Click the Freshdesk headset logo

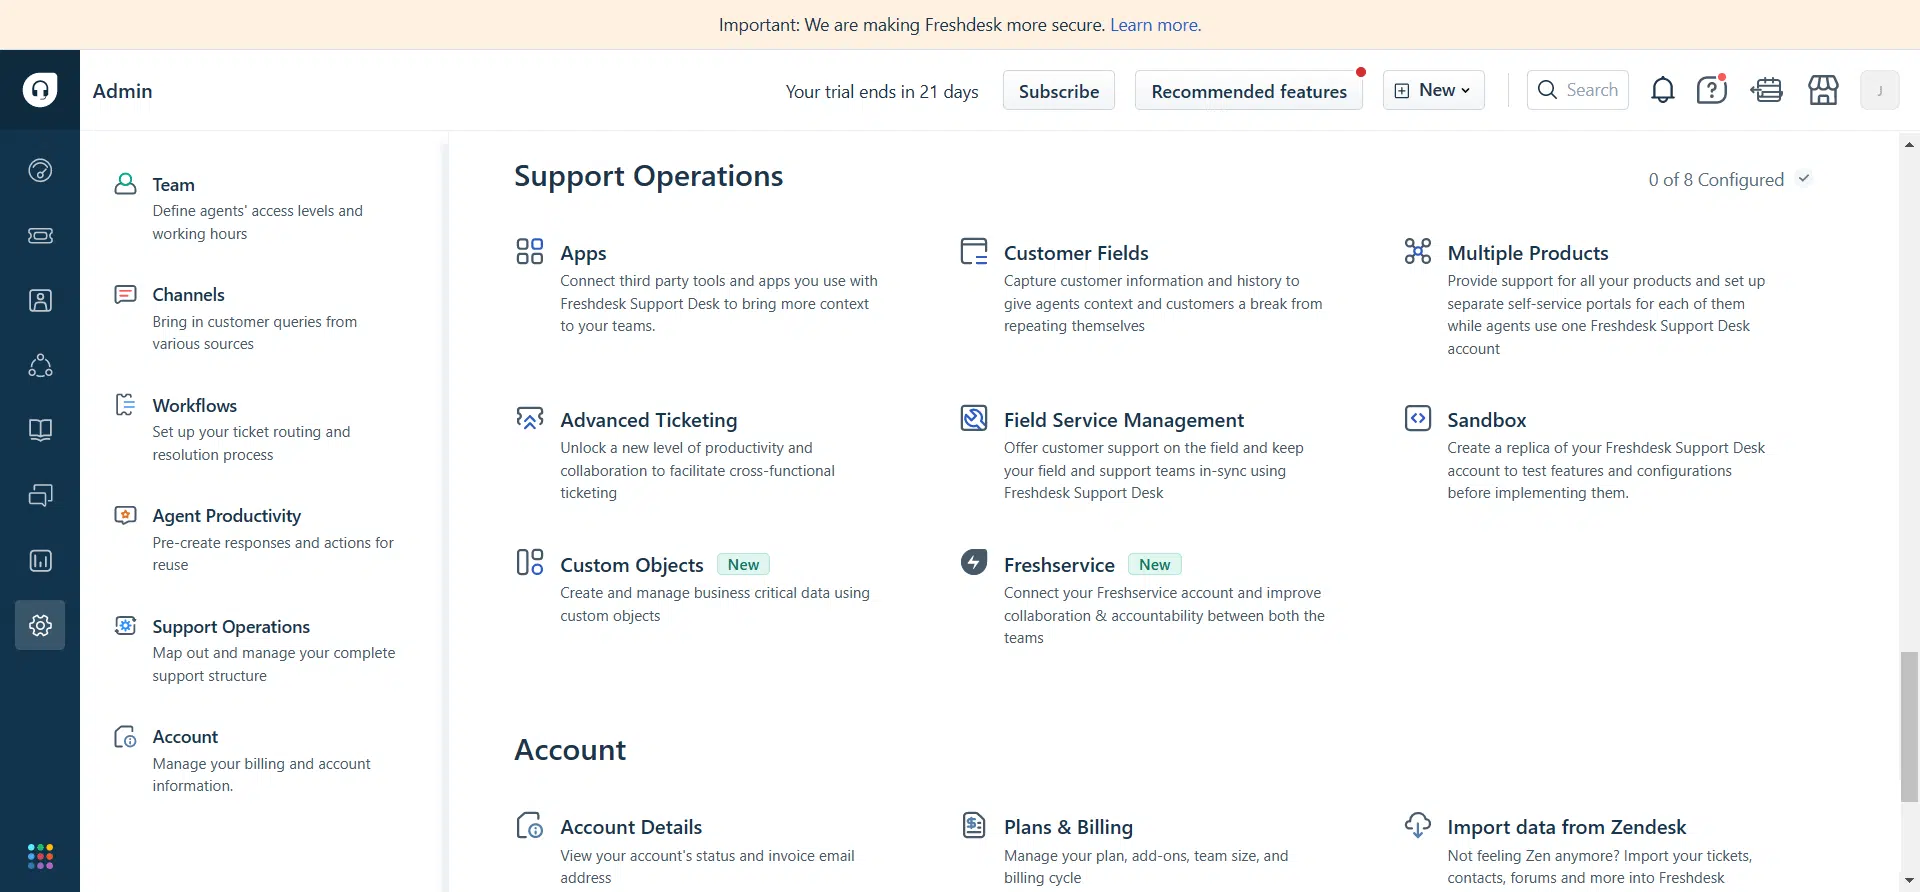[40, 90]
